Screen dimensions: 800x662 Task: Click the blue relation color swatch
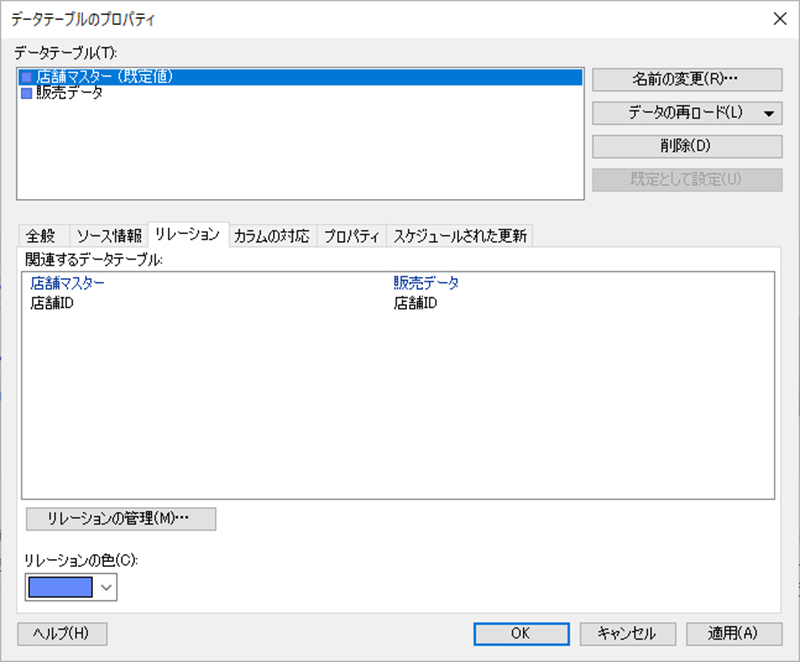coord(61,587)
